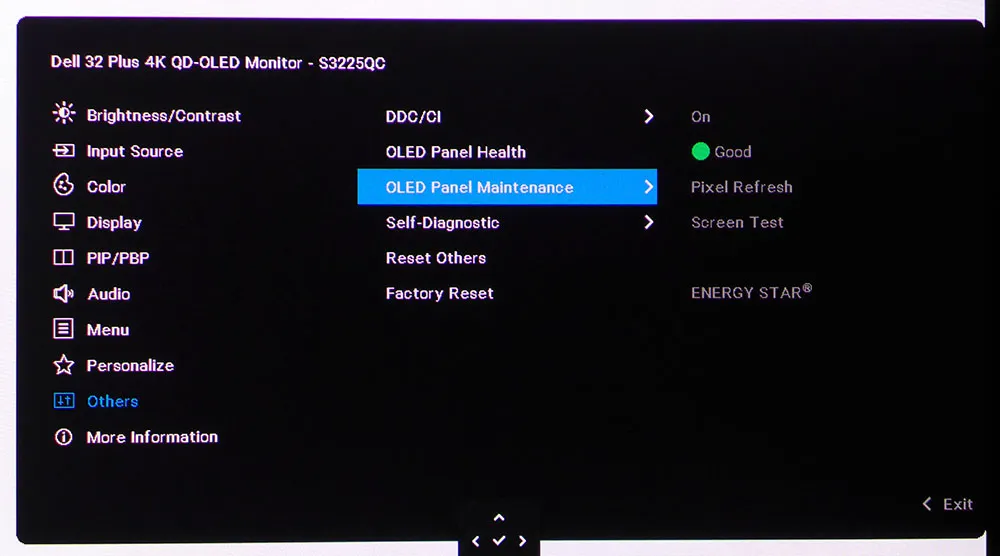Select the Display monitor icon
Image resolution: width=1000 pixels, height=556 pixels.
tap(63, 222)
